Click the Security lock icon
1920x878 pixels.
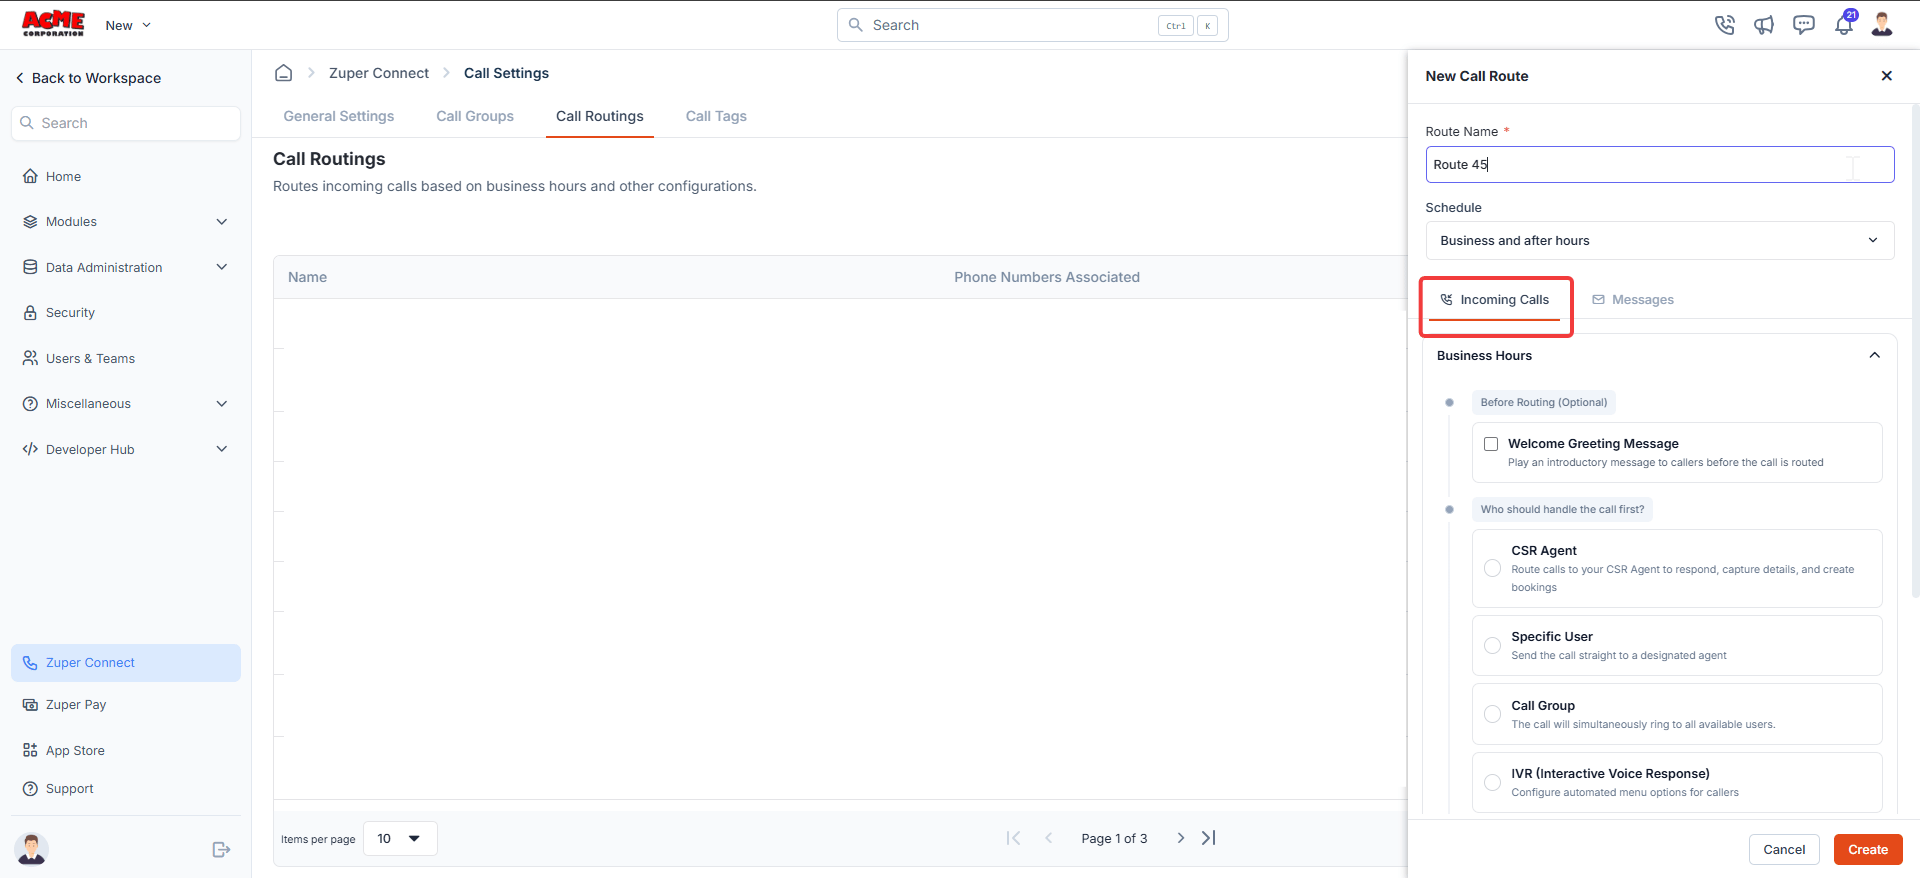(30, 313)
